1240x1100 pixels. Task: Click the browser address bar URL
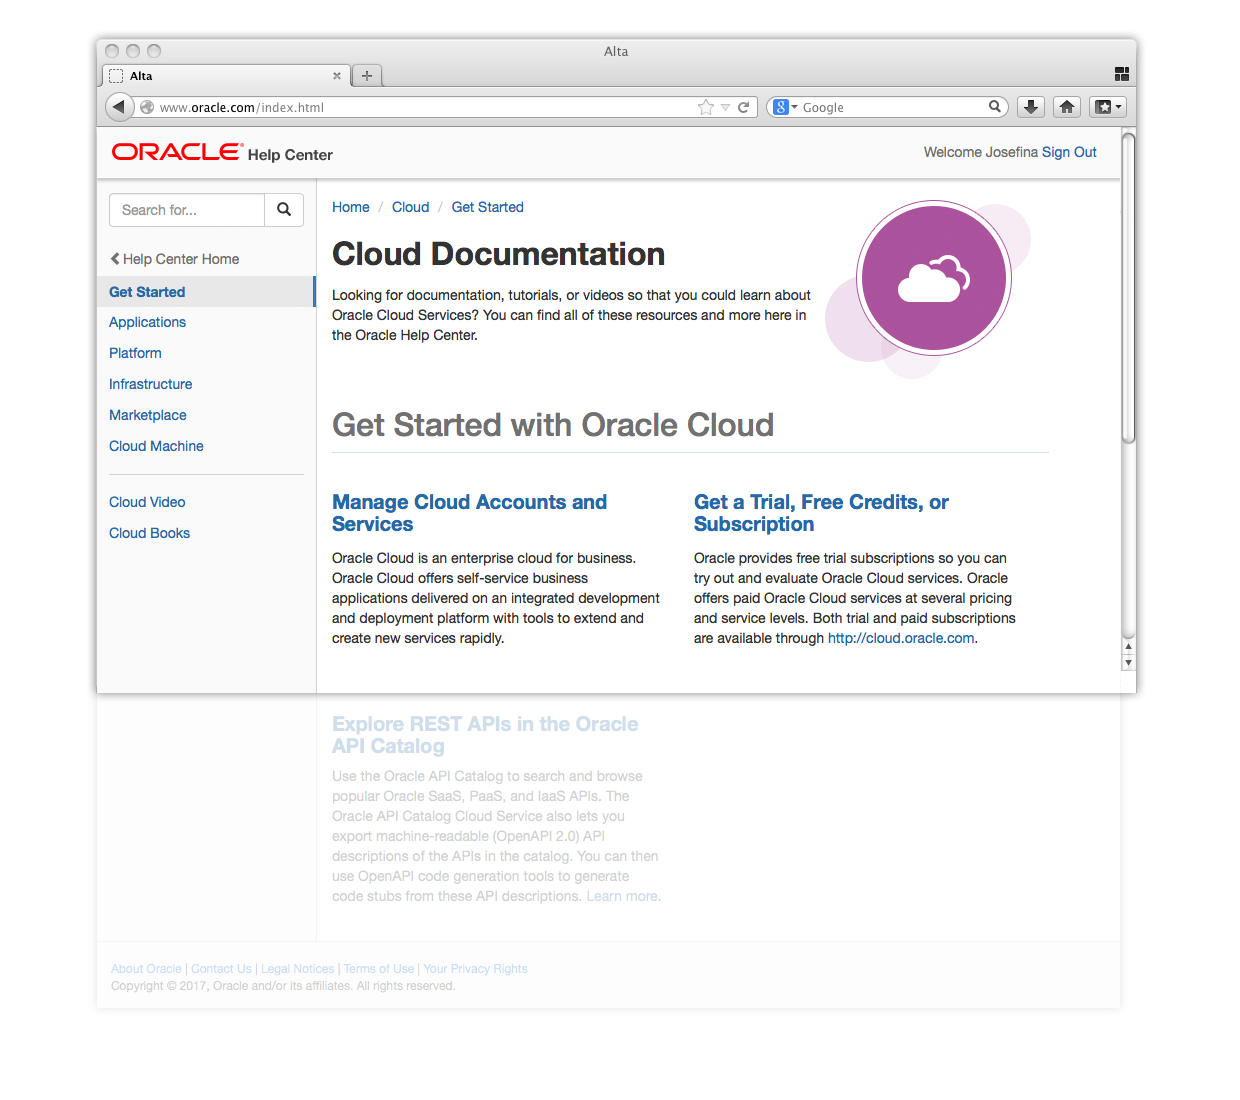(242, 107)
